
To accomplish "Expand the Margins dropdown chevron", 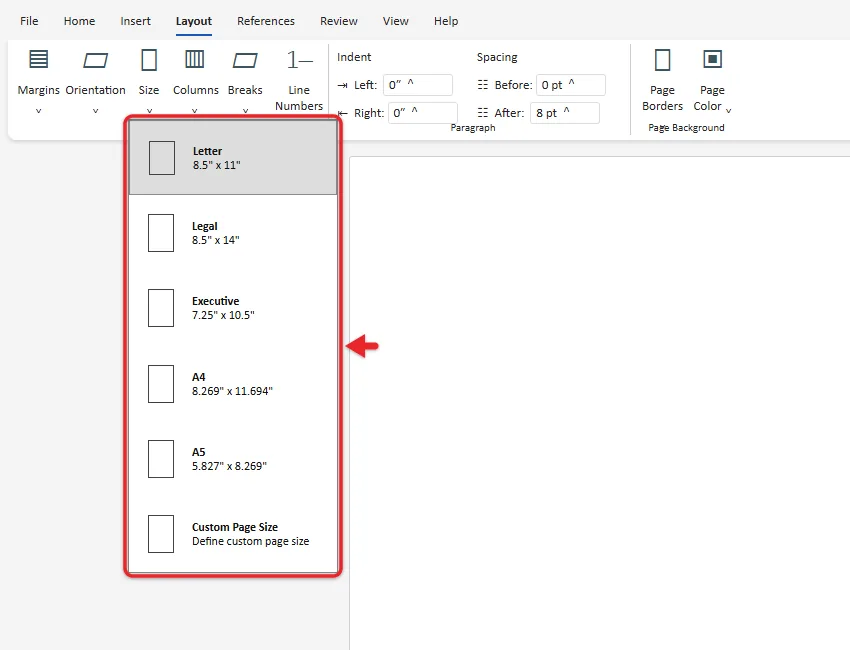I will (x=38, y=111).
